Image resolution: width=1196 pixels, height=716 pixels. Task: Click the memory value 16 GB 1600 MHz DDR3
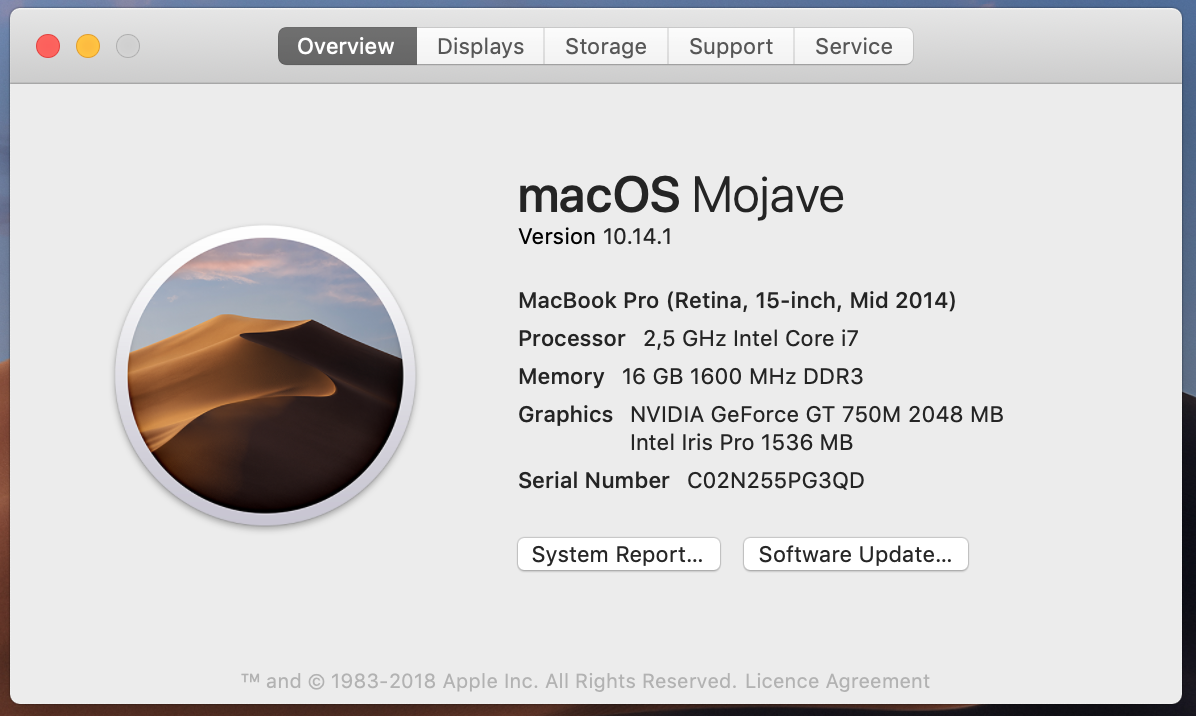point(742,377)
